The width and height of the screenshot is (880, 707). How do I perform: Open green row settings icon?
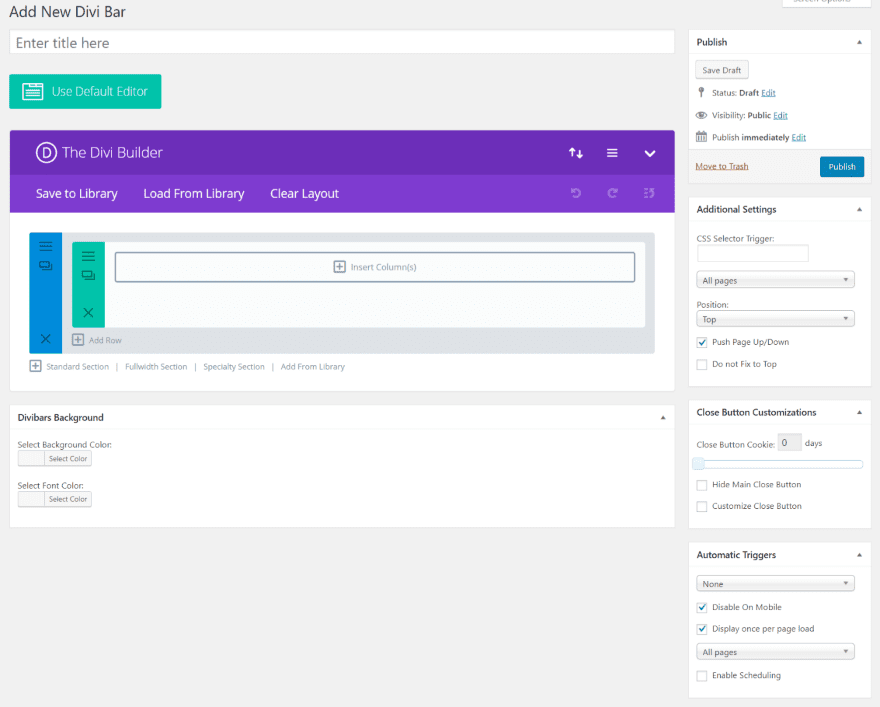point(88,256)
